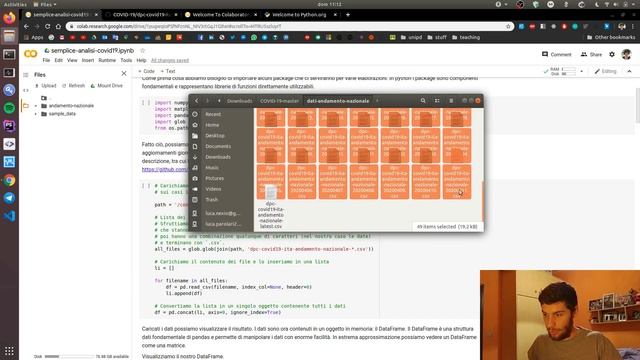The height and width of the screenshot is (360, 640).
Task: Switch to the Welcome To Colaboratory tab
Action: coord(220,15)
